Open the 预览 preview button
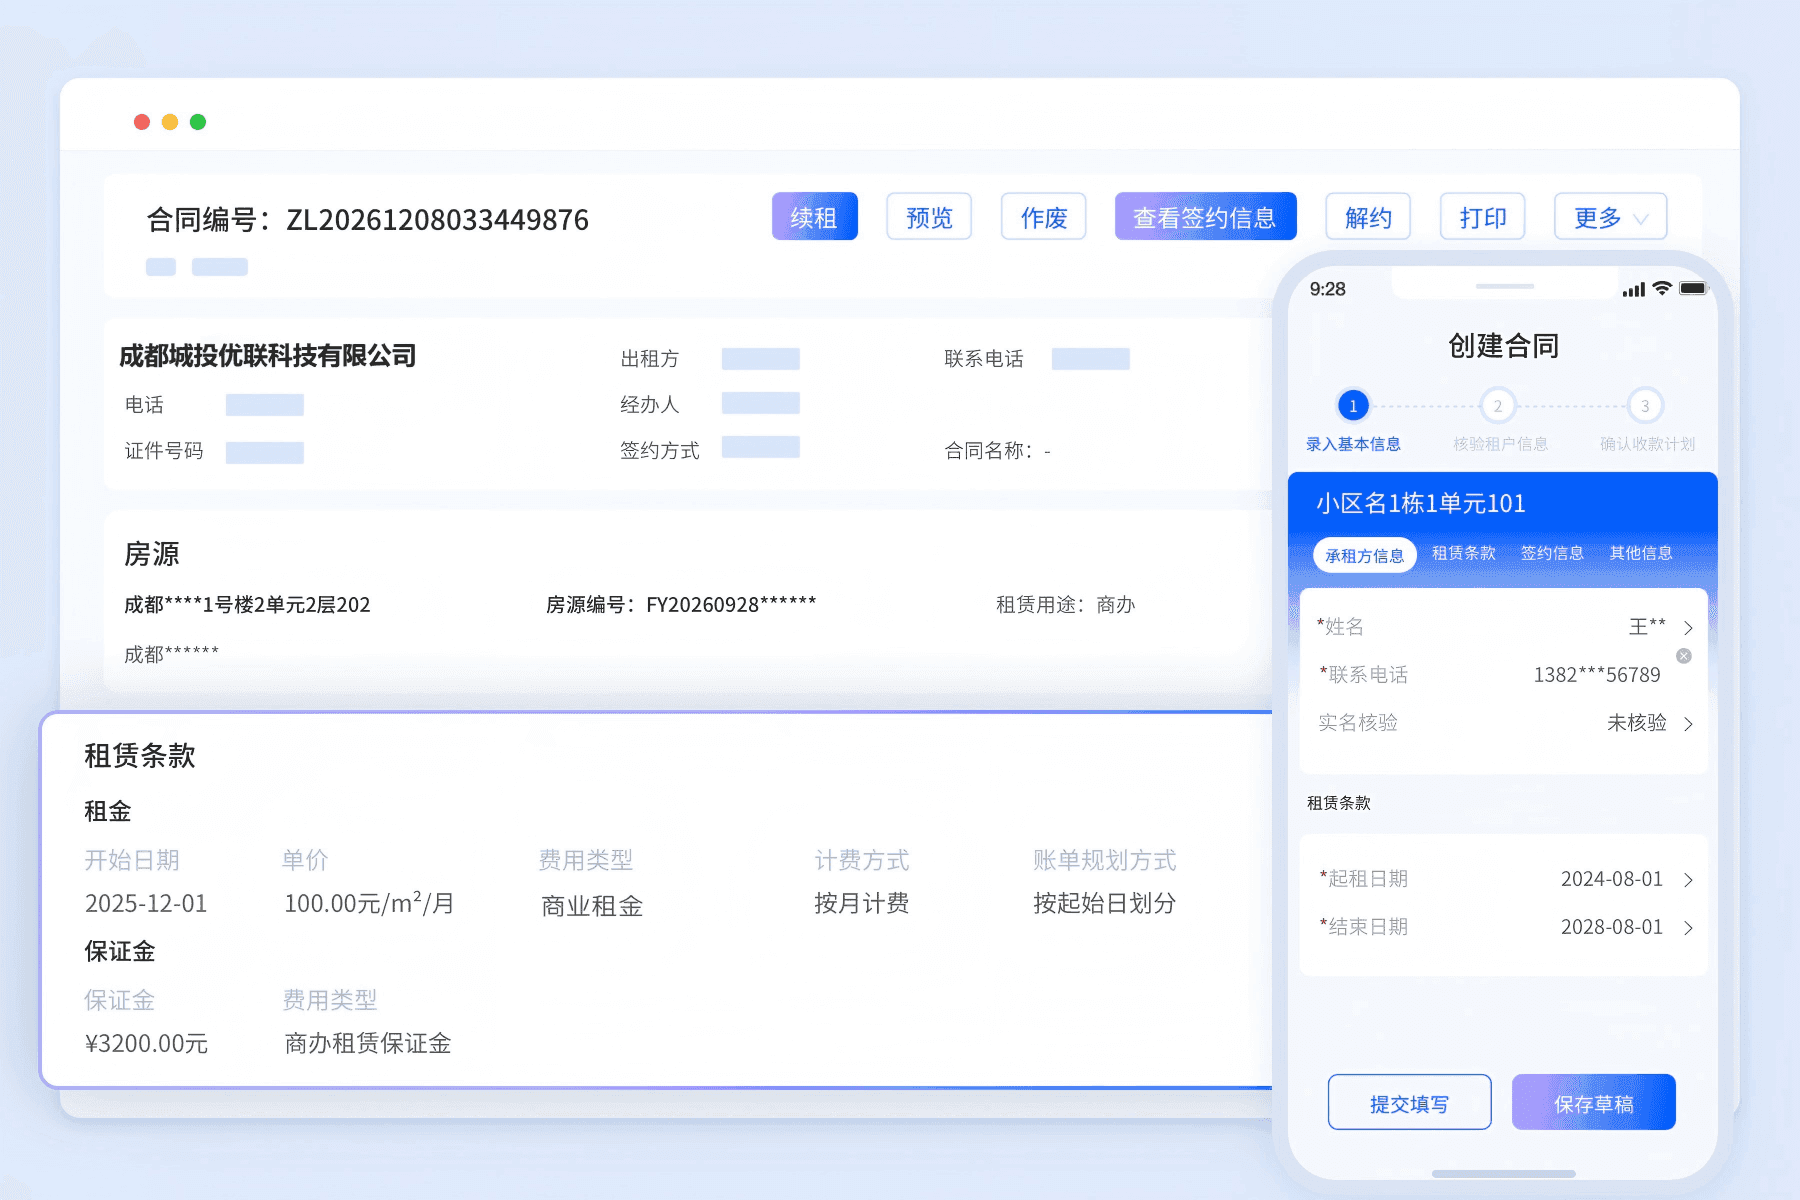 929,216
